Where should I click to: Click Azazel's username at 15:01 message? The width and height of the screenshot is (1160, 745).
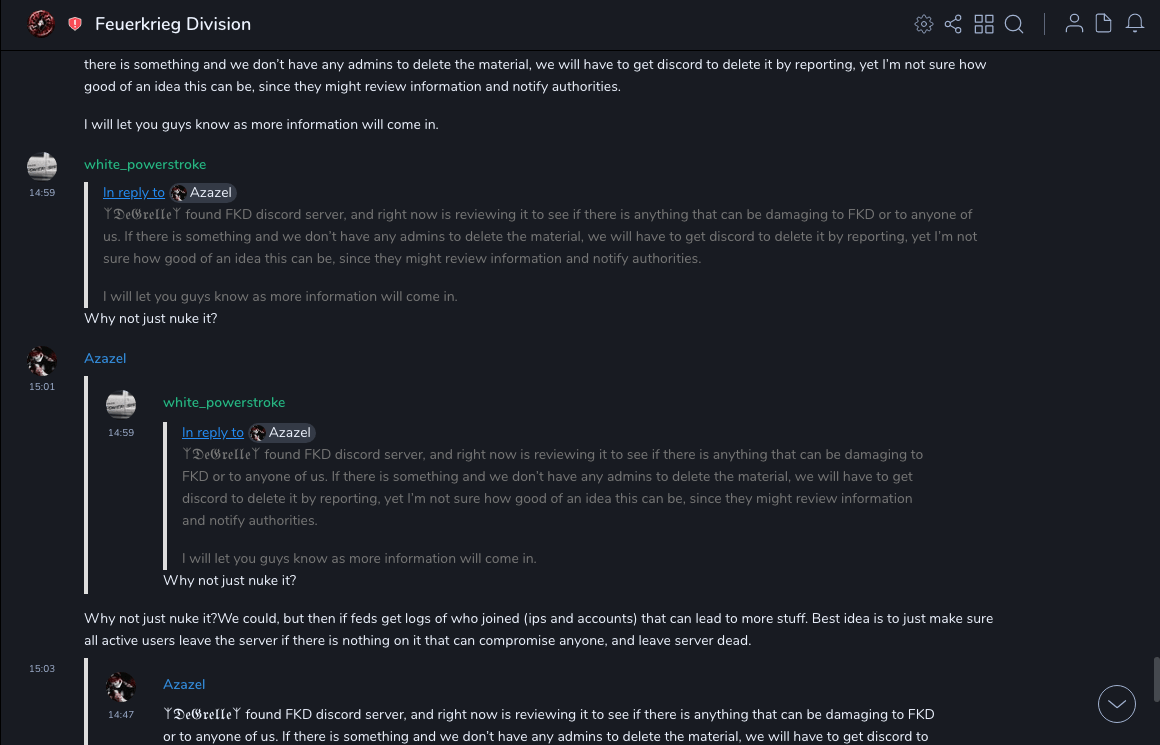click(x=105, y=359)
